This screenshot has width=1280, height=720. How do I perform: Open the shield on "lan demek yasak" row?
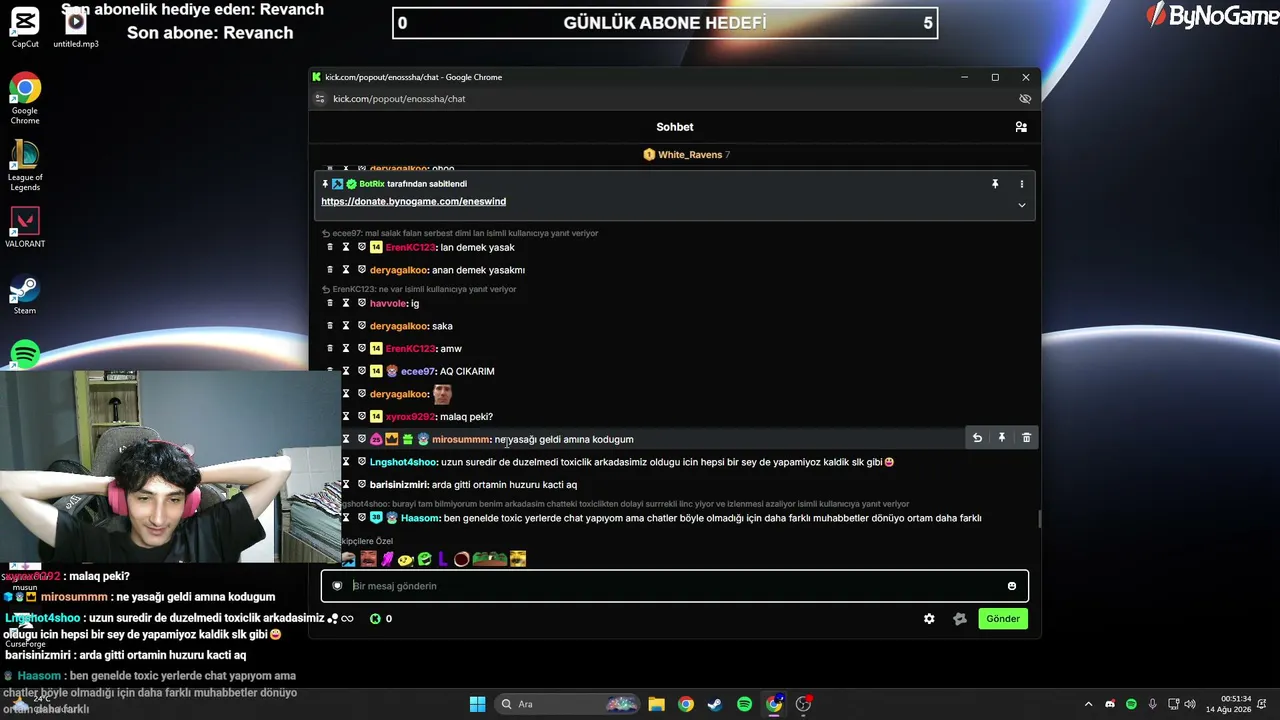362,247
